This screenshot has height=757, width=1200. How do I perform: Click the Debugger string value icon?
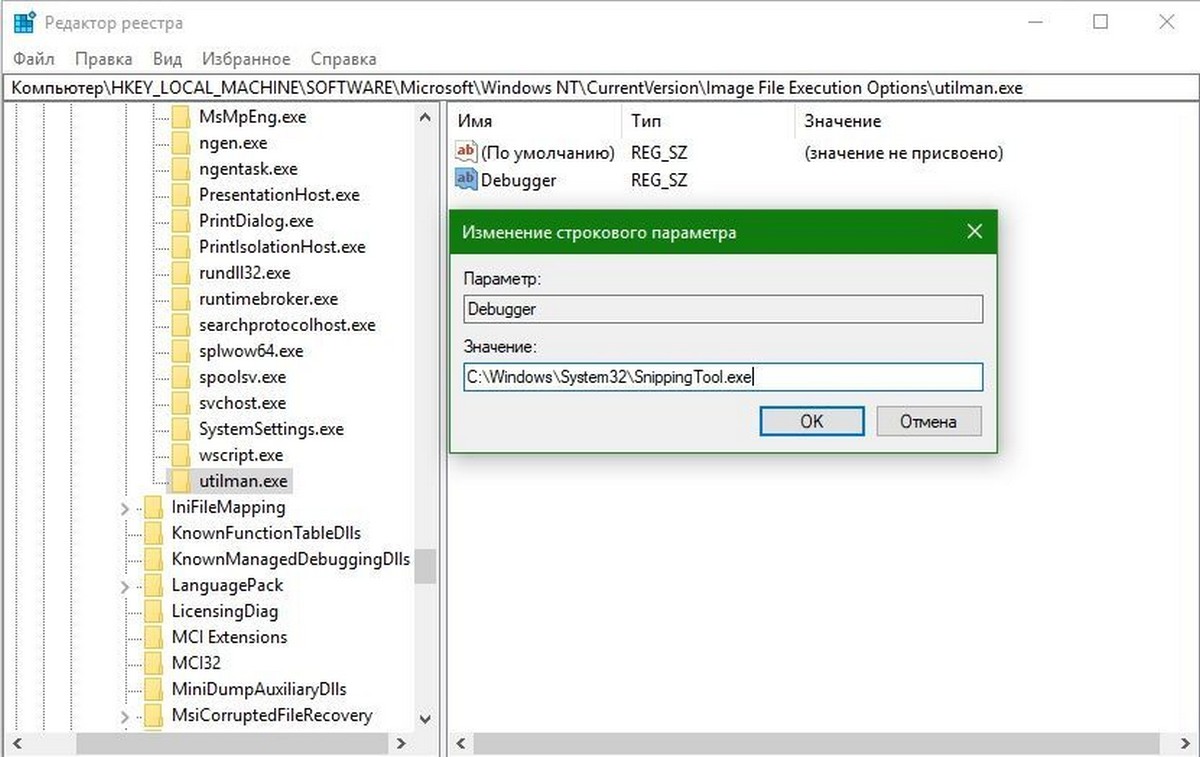(466, 180)
